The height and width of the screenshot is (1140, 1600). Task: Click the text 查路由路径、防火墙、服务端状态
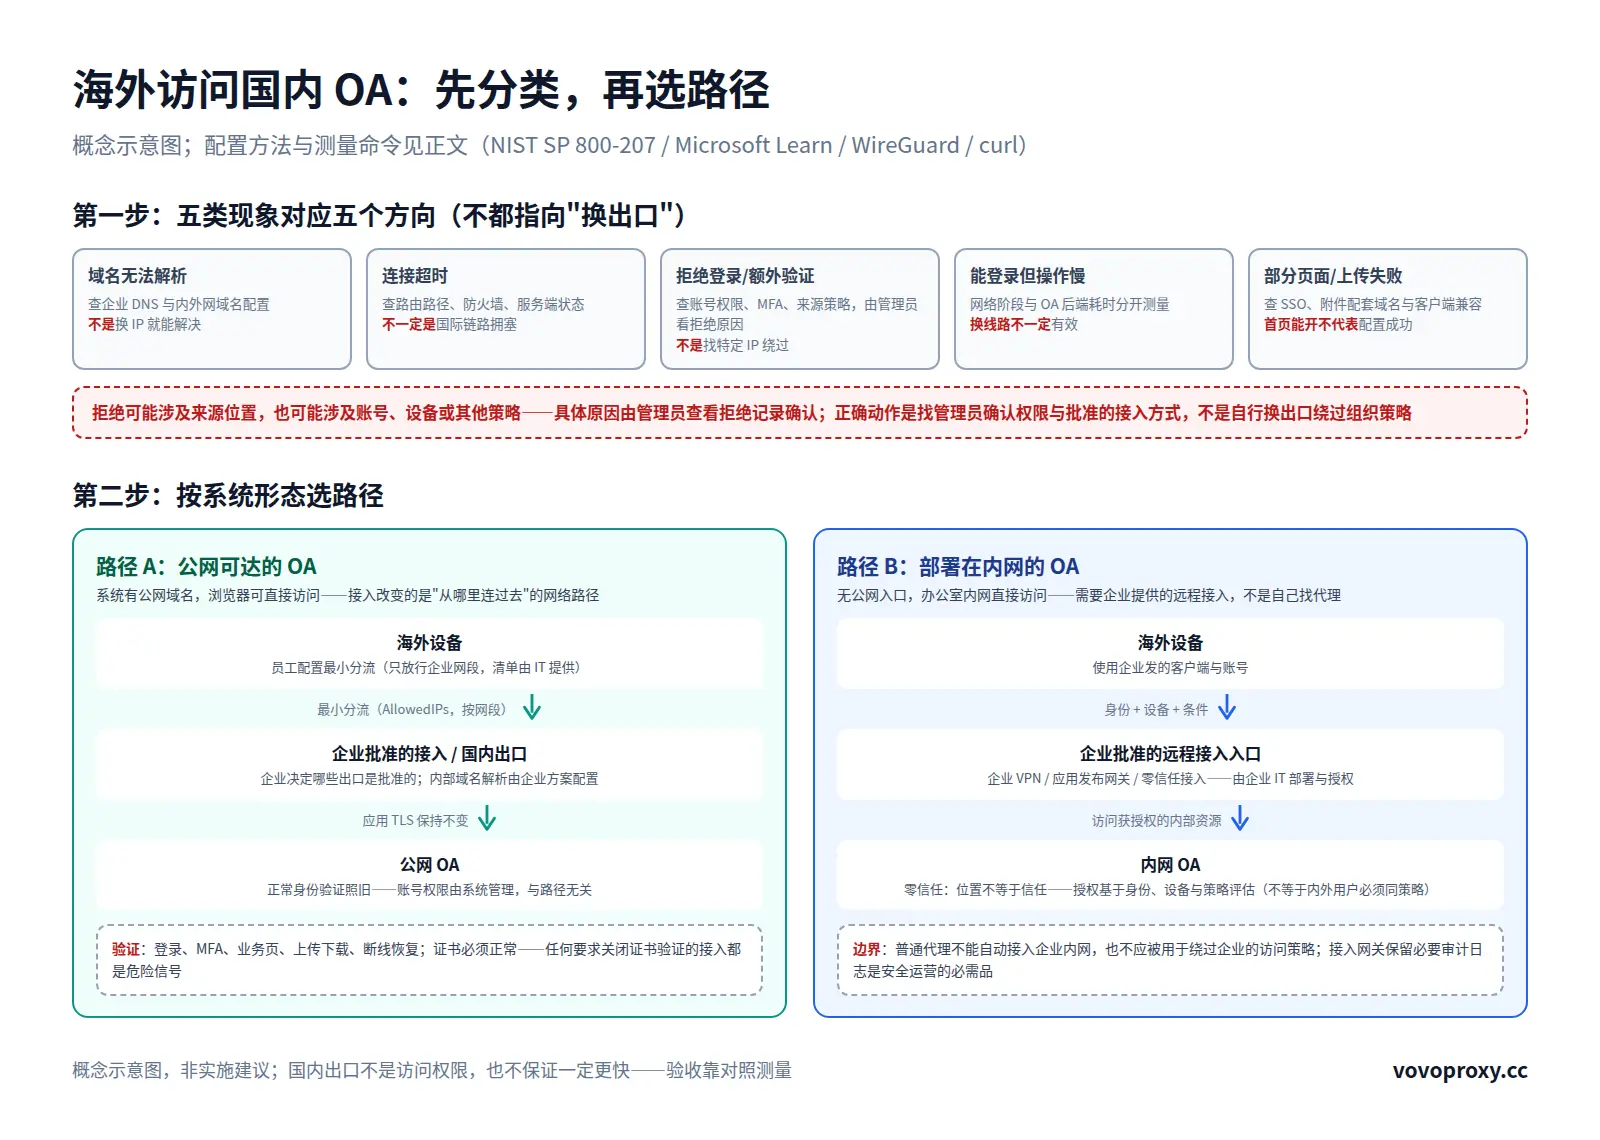pyautogui.click(x=483, y=304)
